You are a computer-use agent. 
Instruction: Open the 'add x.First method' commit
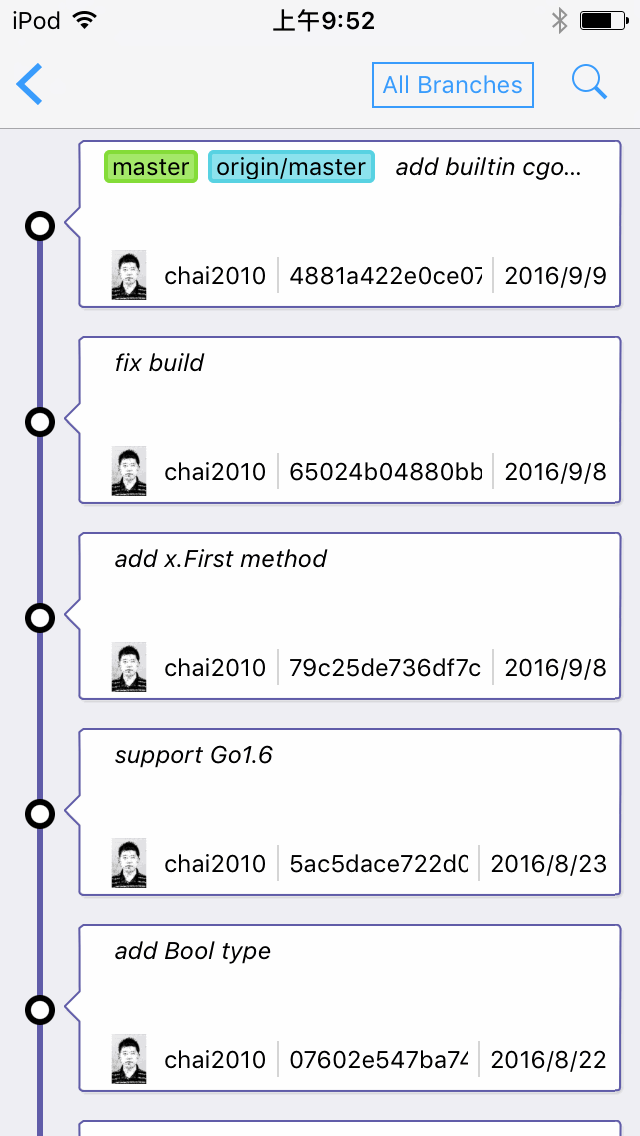pyautogui.click(x=221, y=559)
